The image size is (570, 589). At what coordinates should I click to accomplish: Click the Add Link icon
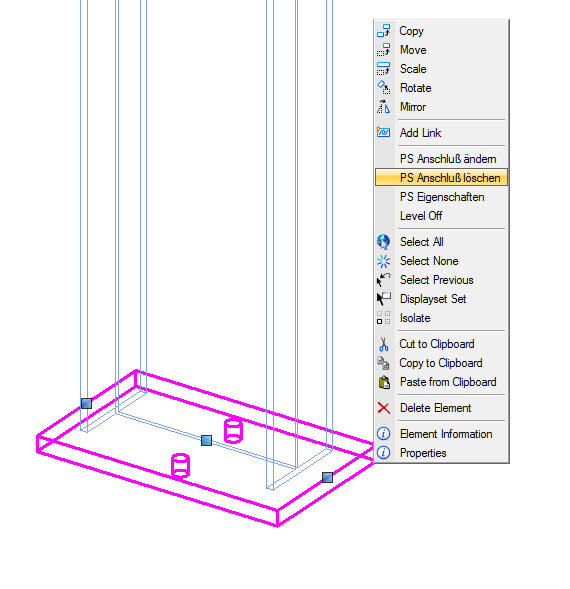(x=384, y=133)
